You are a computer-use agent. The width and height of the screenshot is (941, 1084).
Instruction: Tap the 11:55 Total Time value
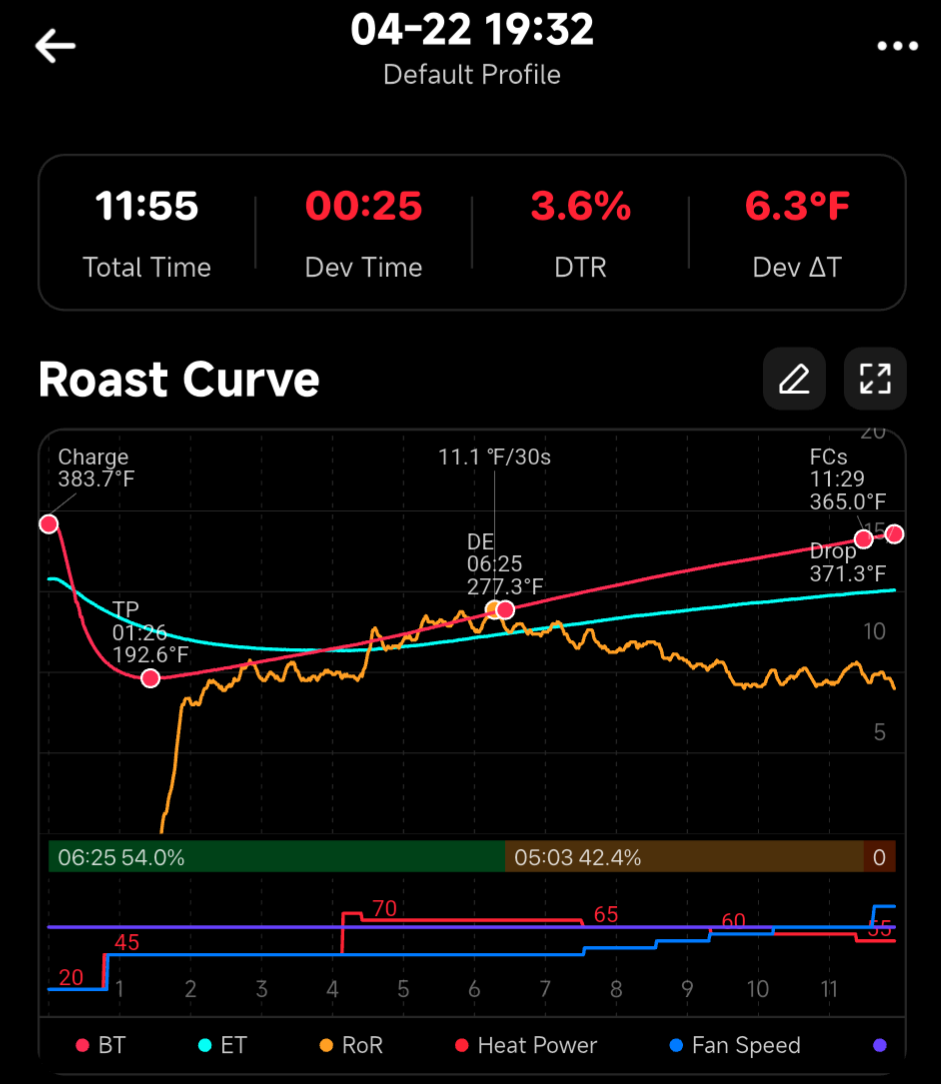coord(147,206)
